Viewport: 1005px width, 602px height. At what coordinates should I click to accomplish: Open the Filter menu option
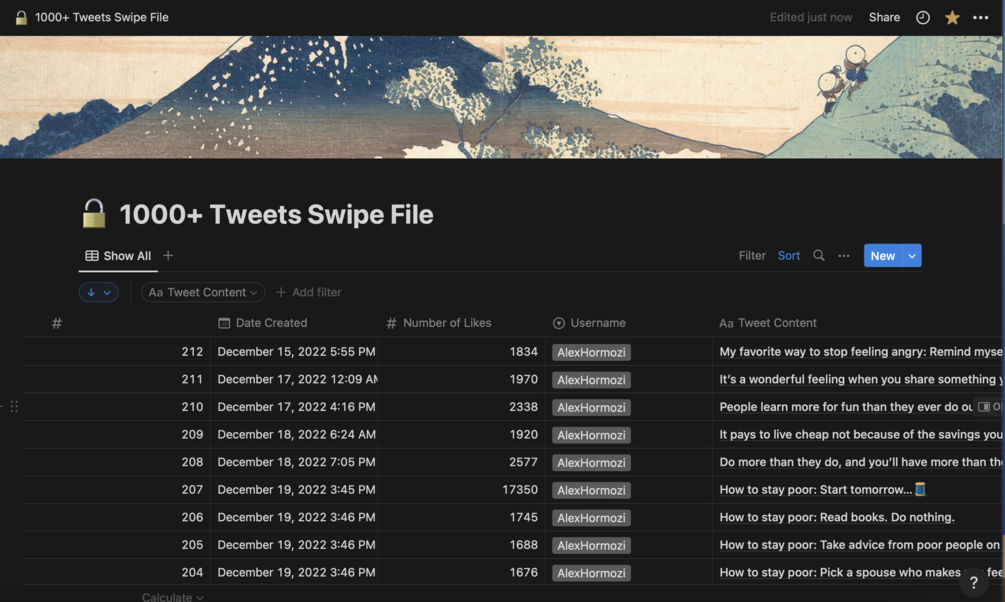point(752,256)
